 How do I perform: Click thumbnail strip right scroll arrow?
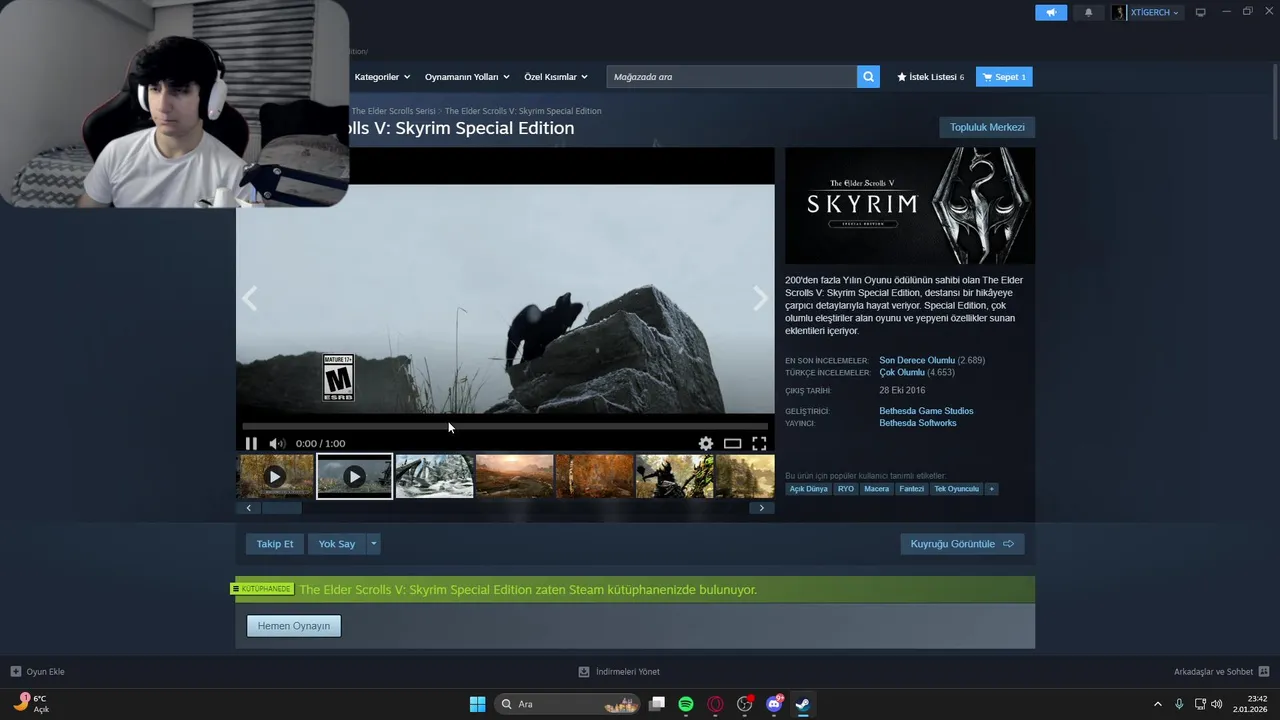pos(761,508)
